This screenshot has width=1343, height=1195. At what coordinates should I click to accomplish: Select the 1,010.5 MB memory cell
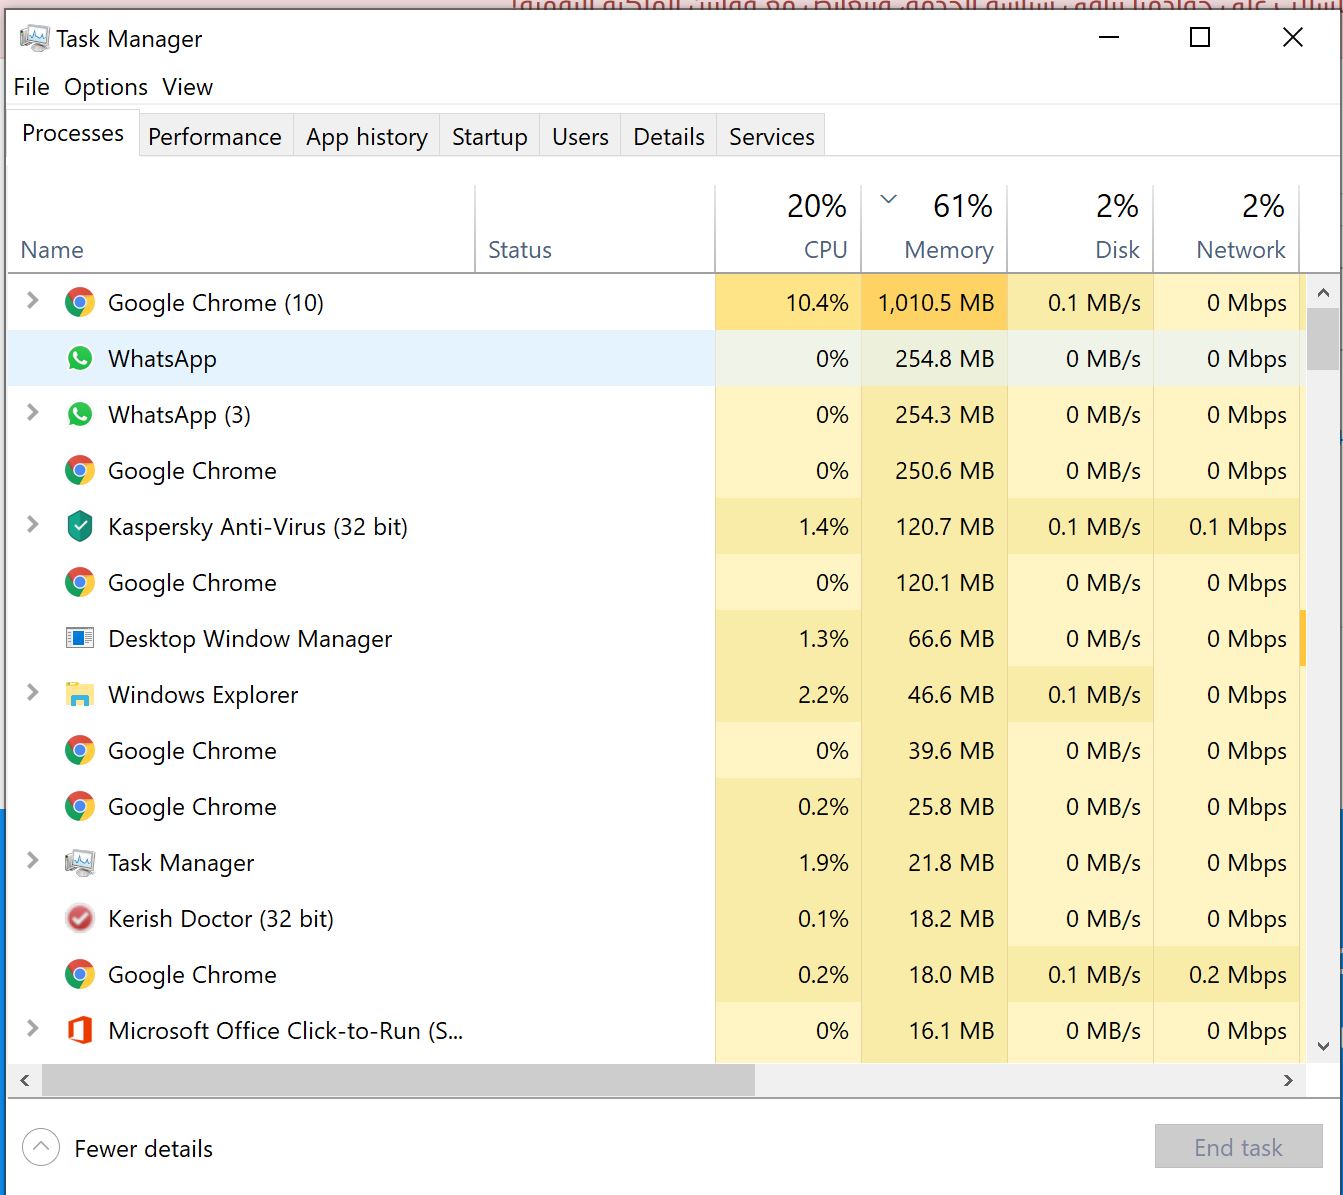tap(934, 302)
